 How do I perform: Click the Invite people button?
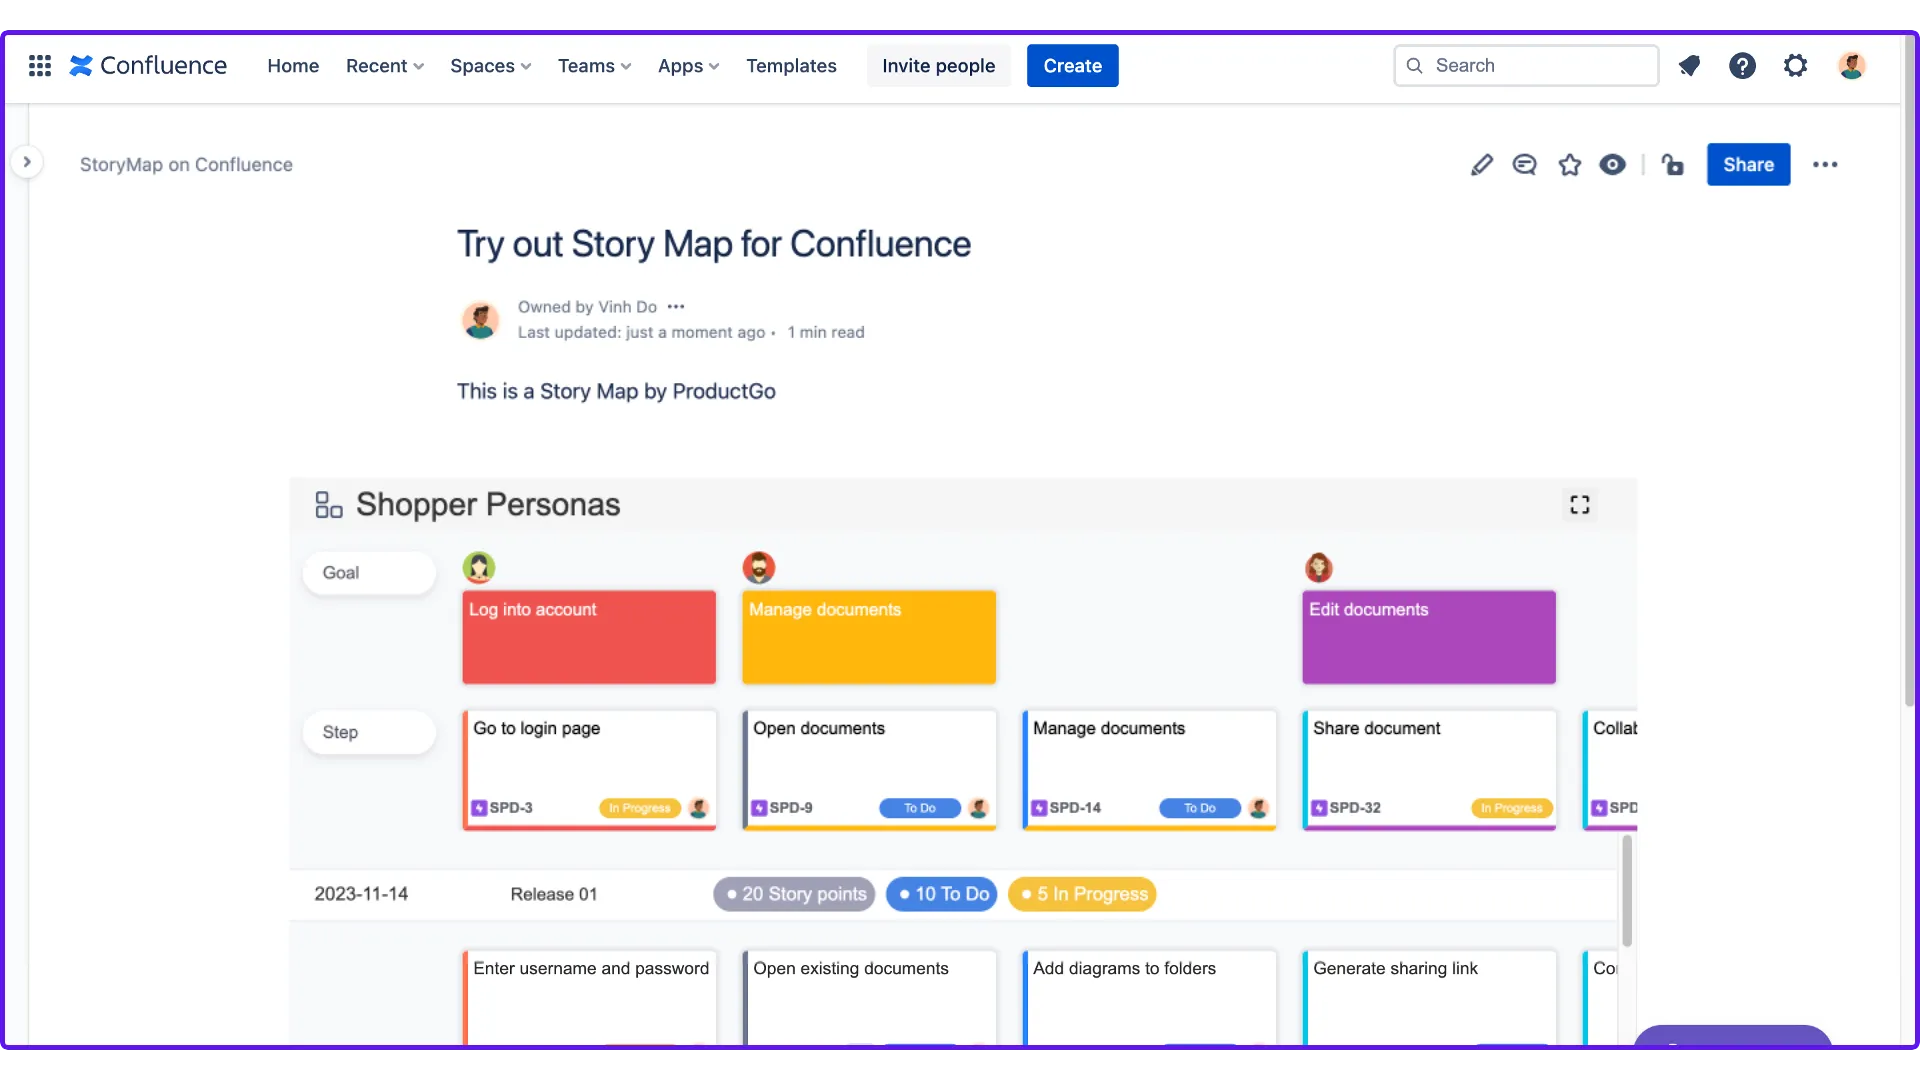click(x=938, y=66)
